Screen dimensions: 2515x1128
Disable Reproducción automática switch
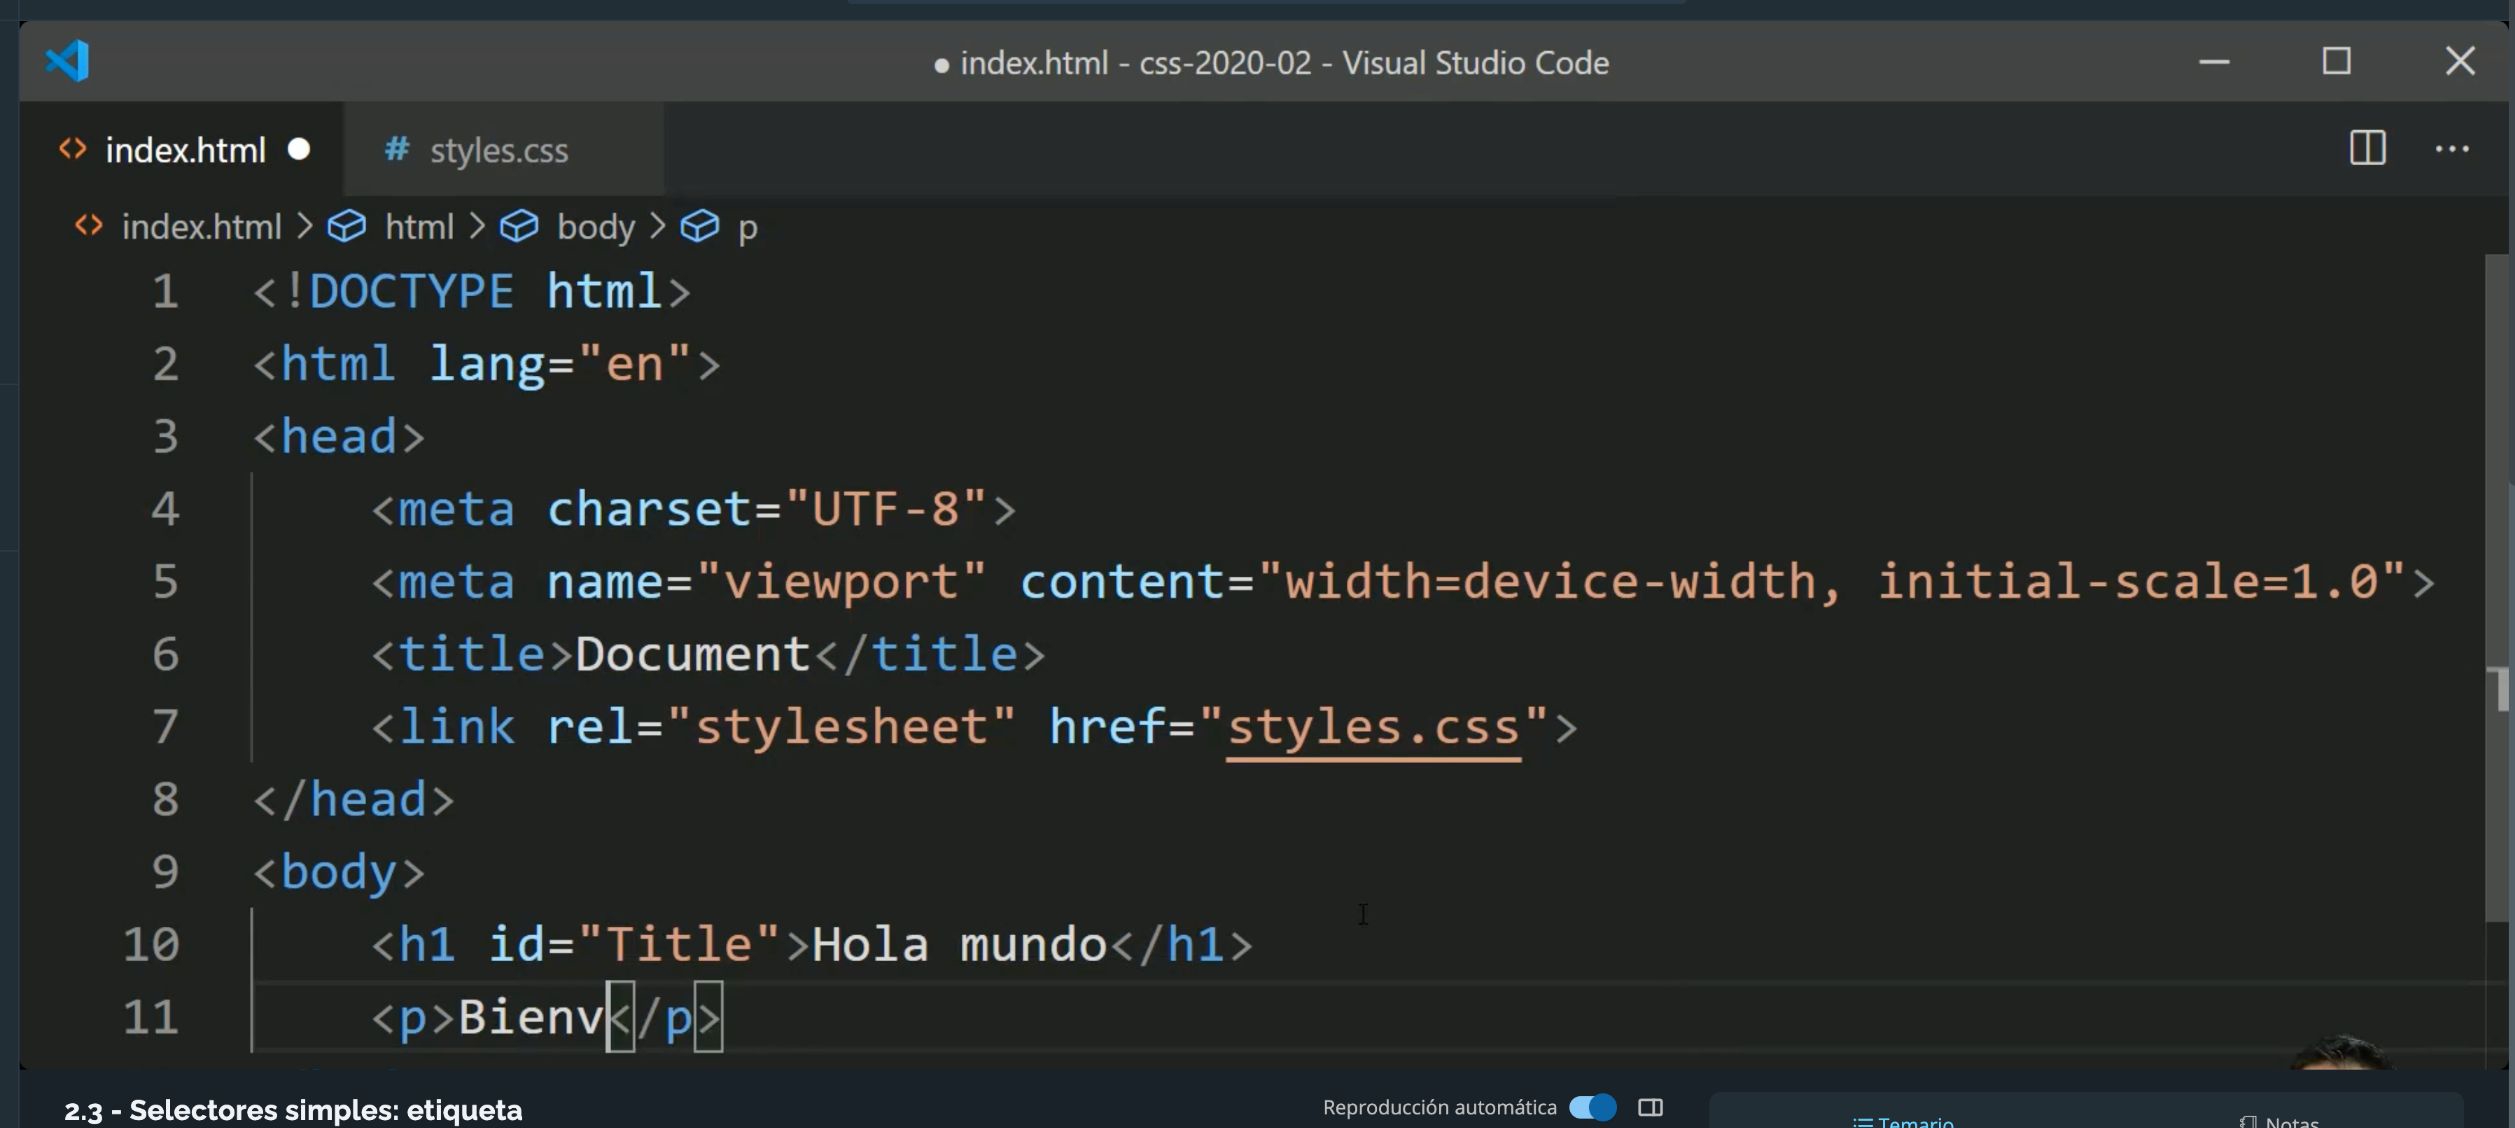click(1592, 1107)
